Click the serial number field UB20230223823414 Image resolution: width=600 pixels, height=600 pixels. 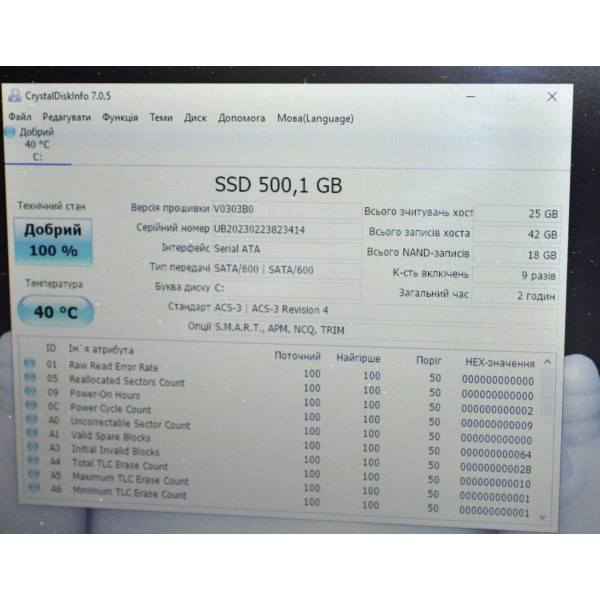[287, 230]
